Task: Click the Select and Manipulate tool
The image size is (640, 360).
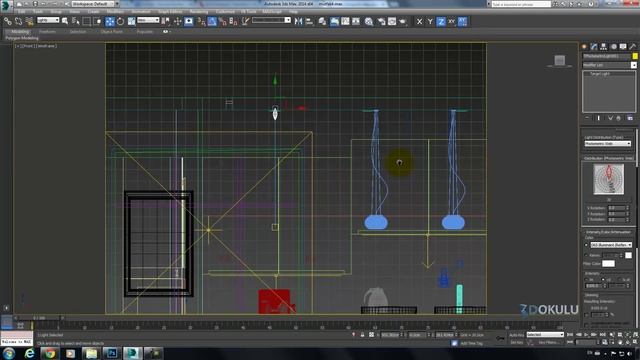Action: [x=178, y=21]
